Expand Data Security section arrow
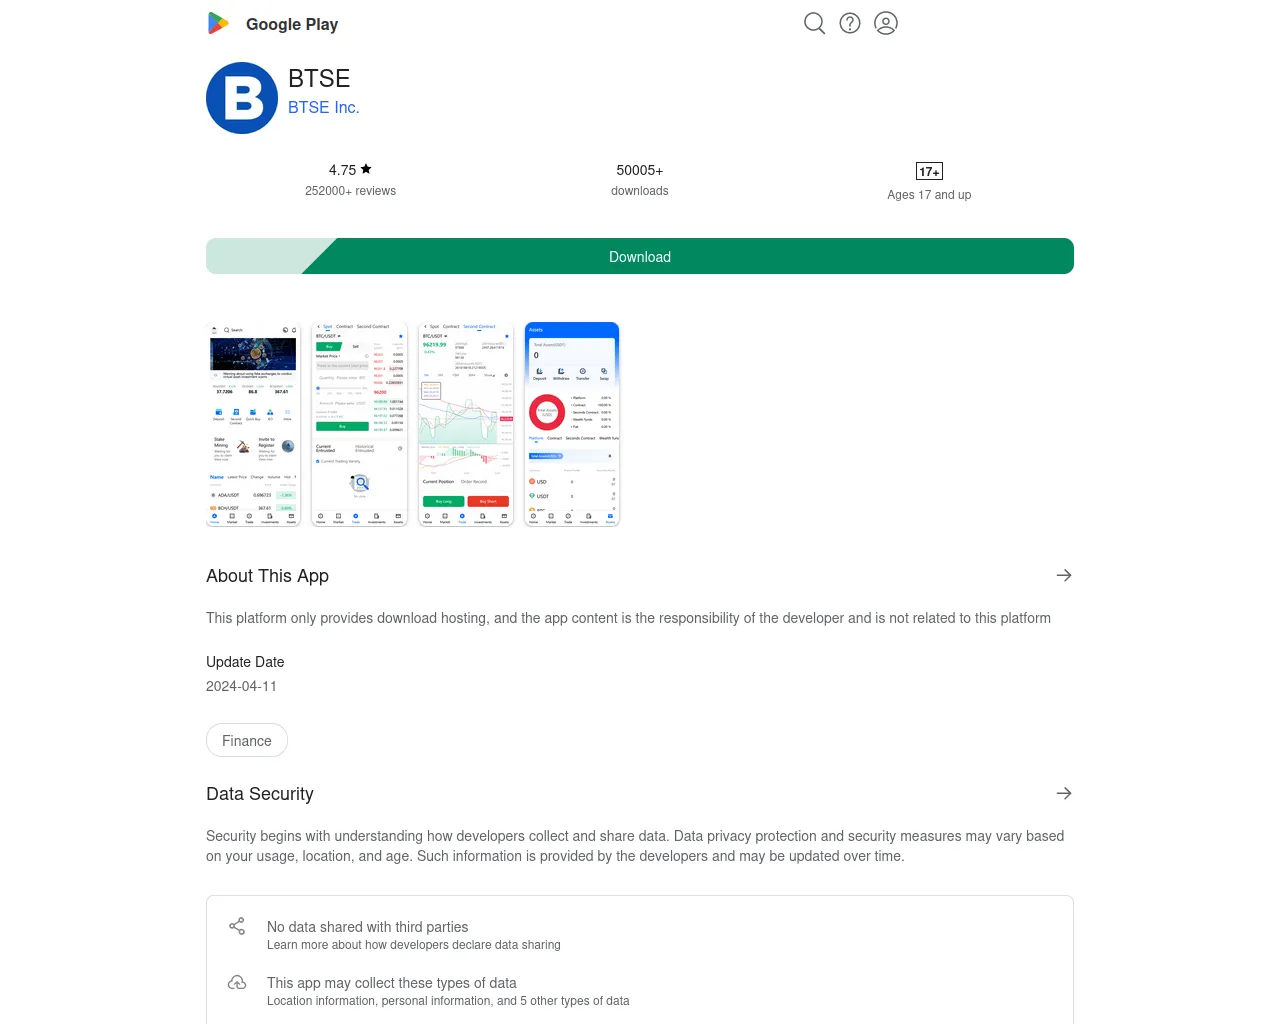Image resolution: width=1280 pixels, height=1024 pixels. [x=1064, y=793]
